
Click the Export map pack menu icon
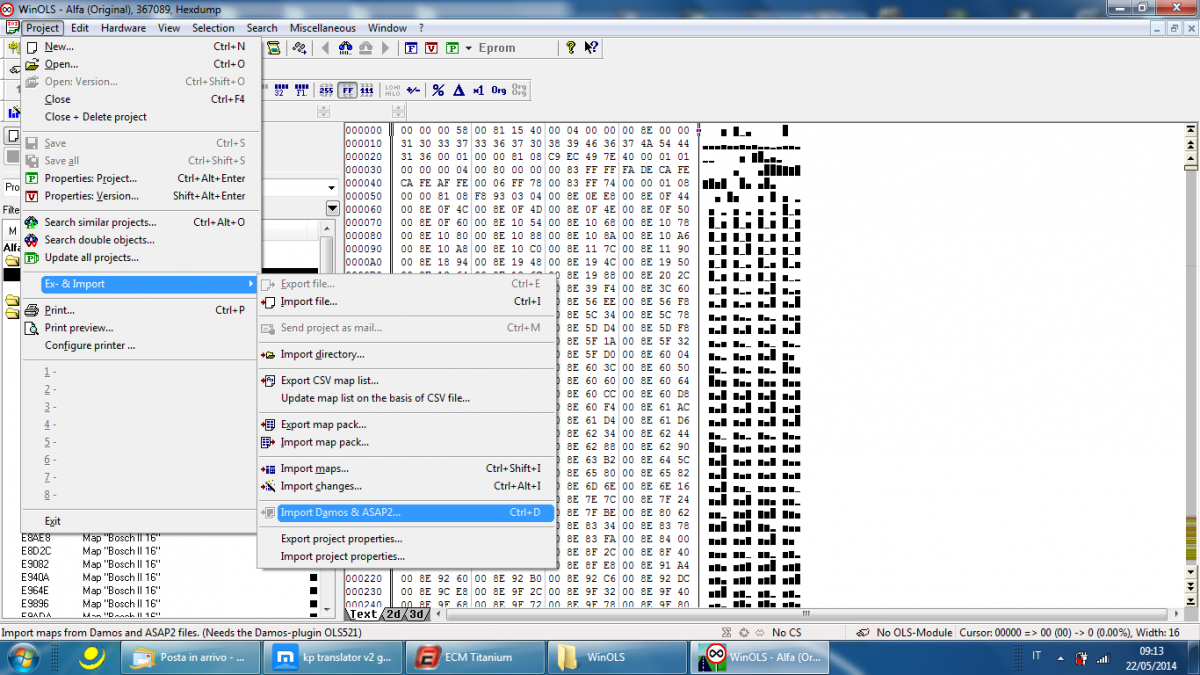point(268,424)
